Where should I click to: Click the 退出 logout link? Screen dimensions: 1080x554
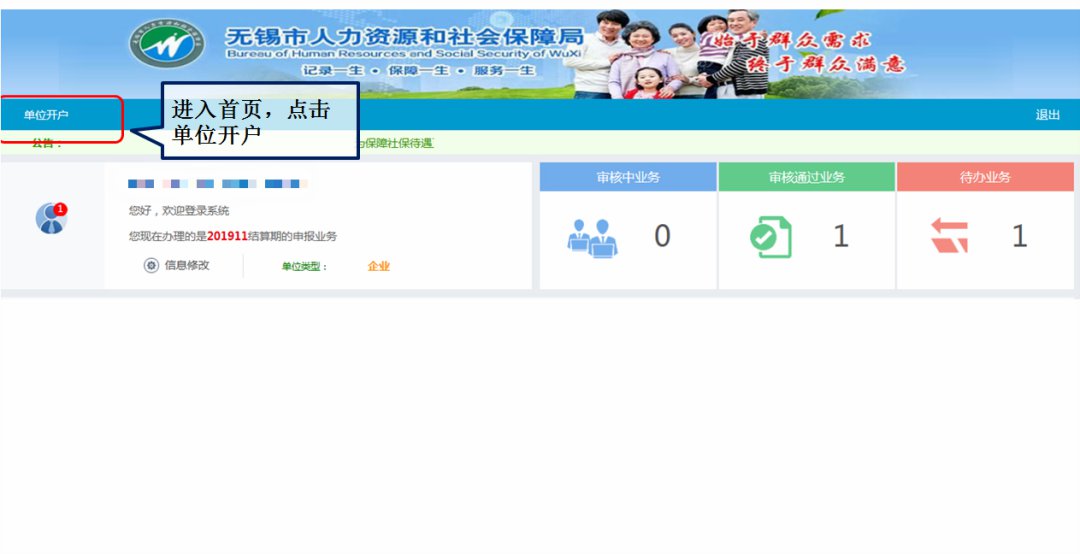coord(1048,115)
